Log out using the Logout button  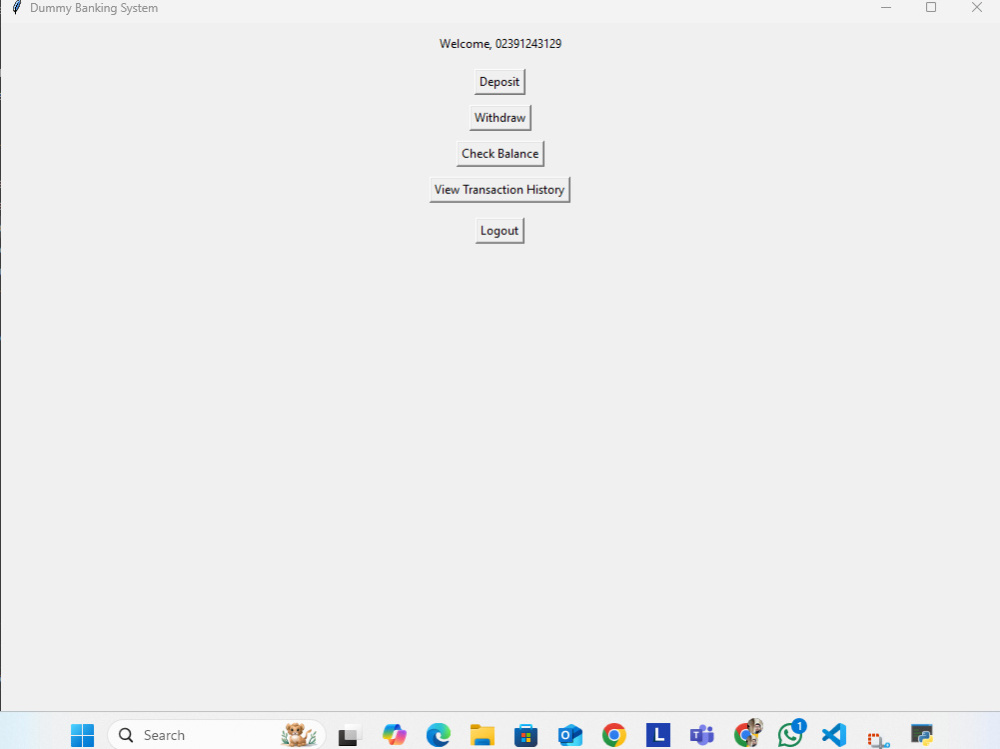499,231
